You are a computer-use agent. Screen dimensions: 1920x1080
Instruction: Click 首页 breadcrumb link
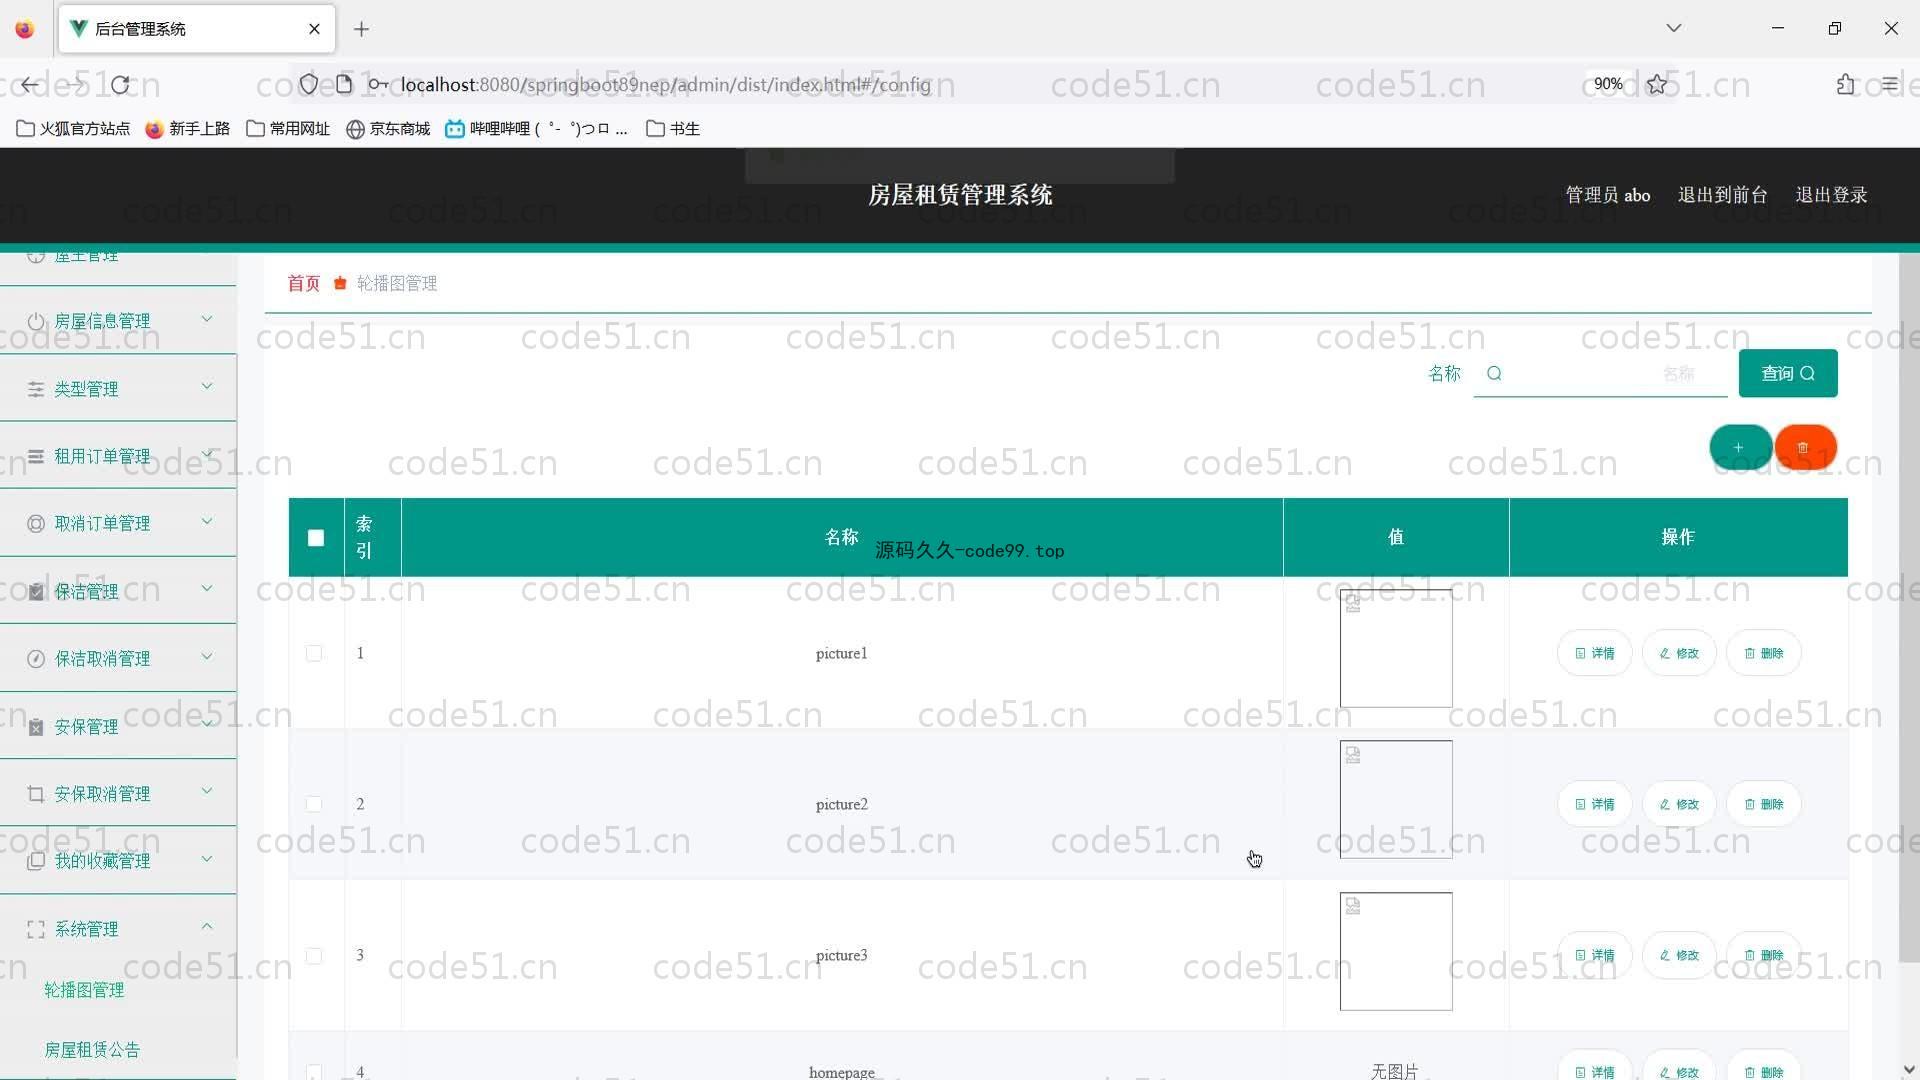click(304, 283)
